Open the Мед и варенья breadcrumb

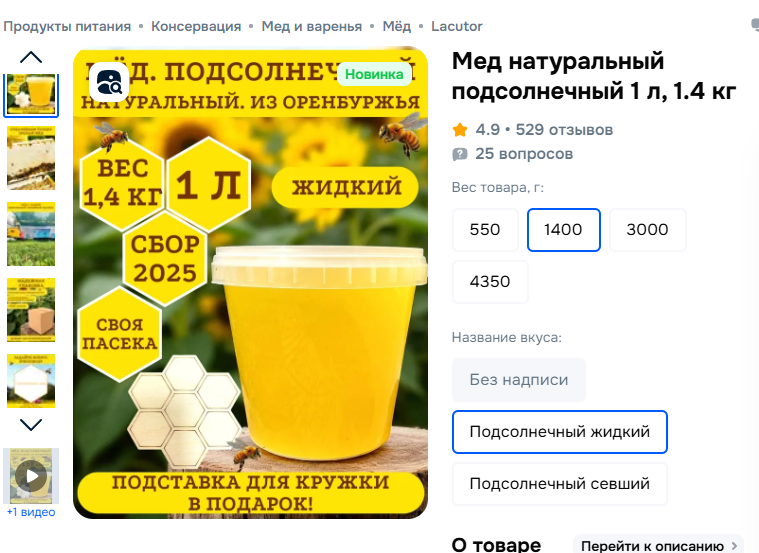[x=312, y=26]
